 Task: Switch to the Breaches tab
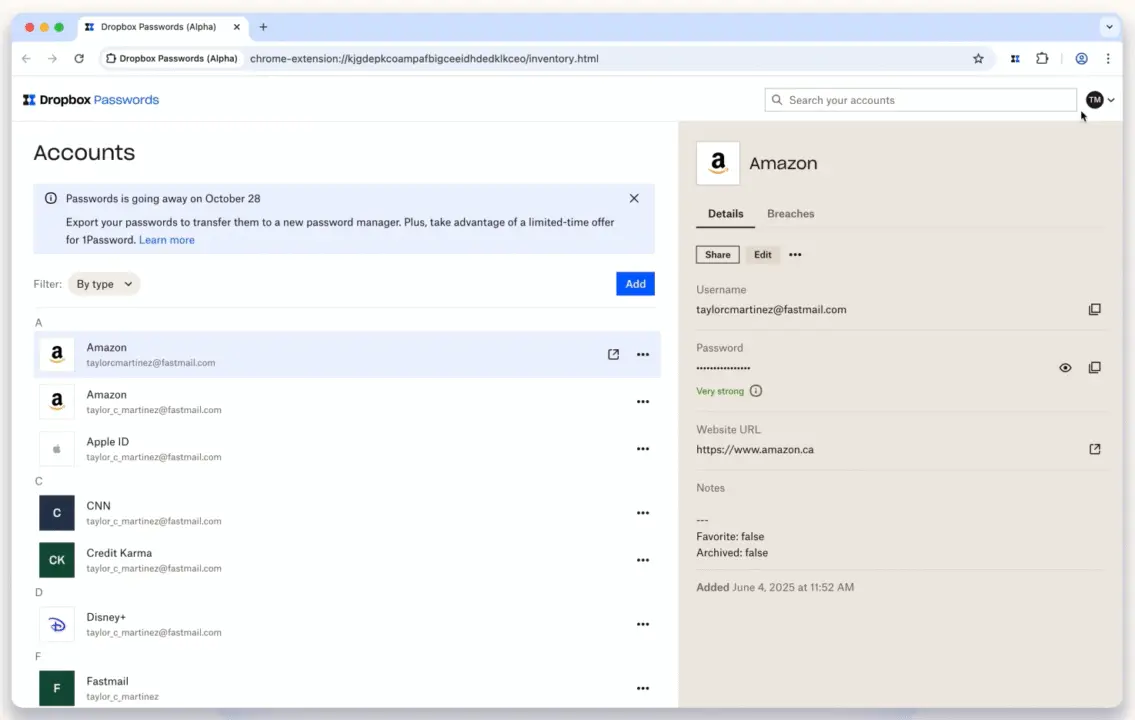point(790,214)
